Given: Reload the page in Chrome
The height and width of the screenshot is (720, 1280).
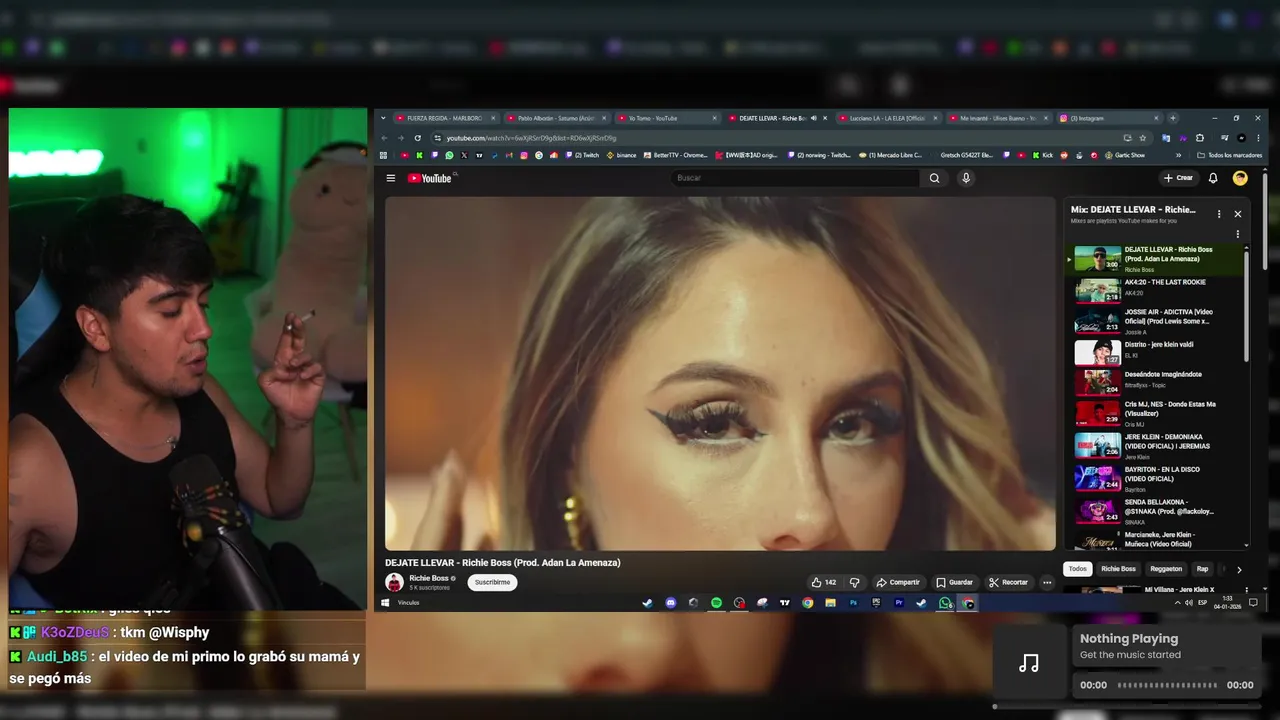Looking at the screenshot, I should (x=417, y=138).
